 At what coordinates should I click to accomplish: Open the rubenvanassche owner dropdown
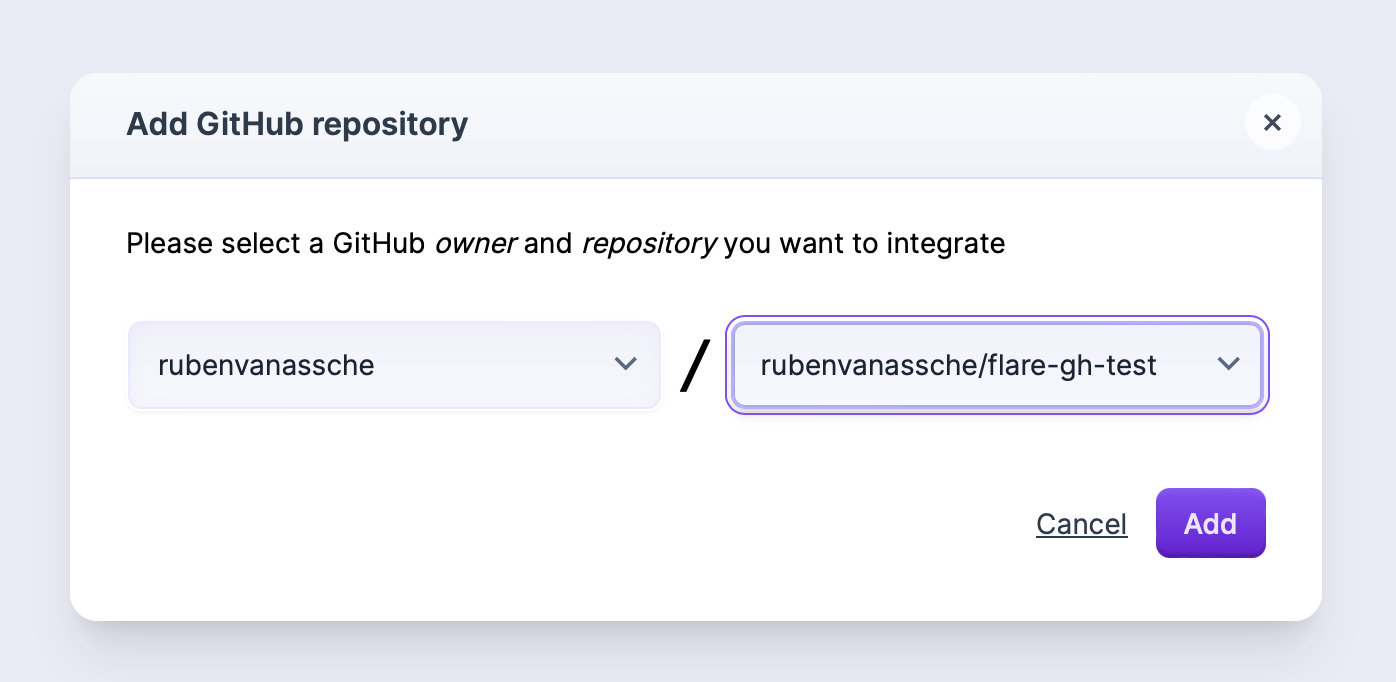tap(394, 365)
